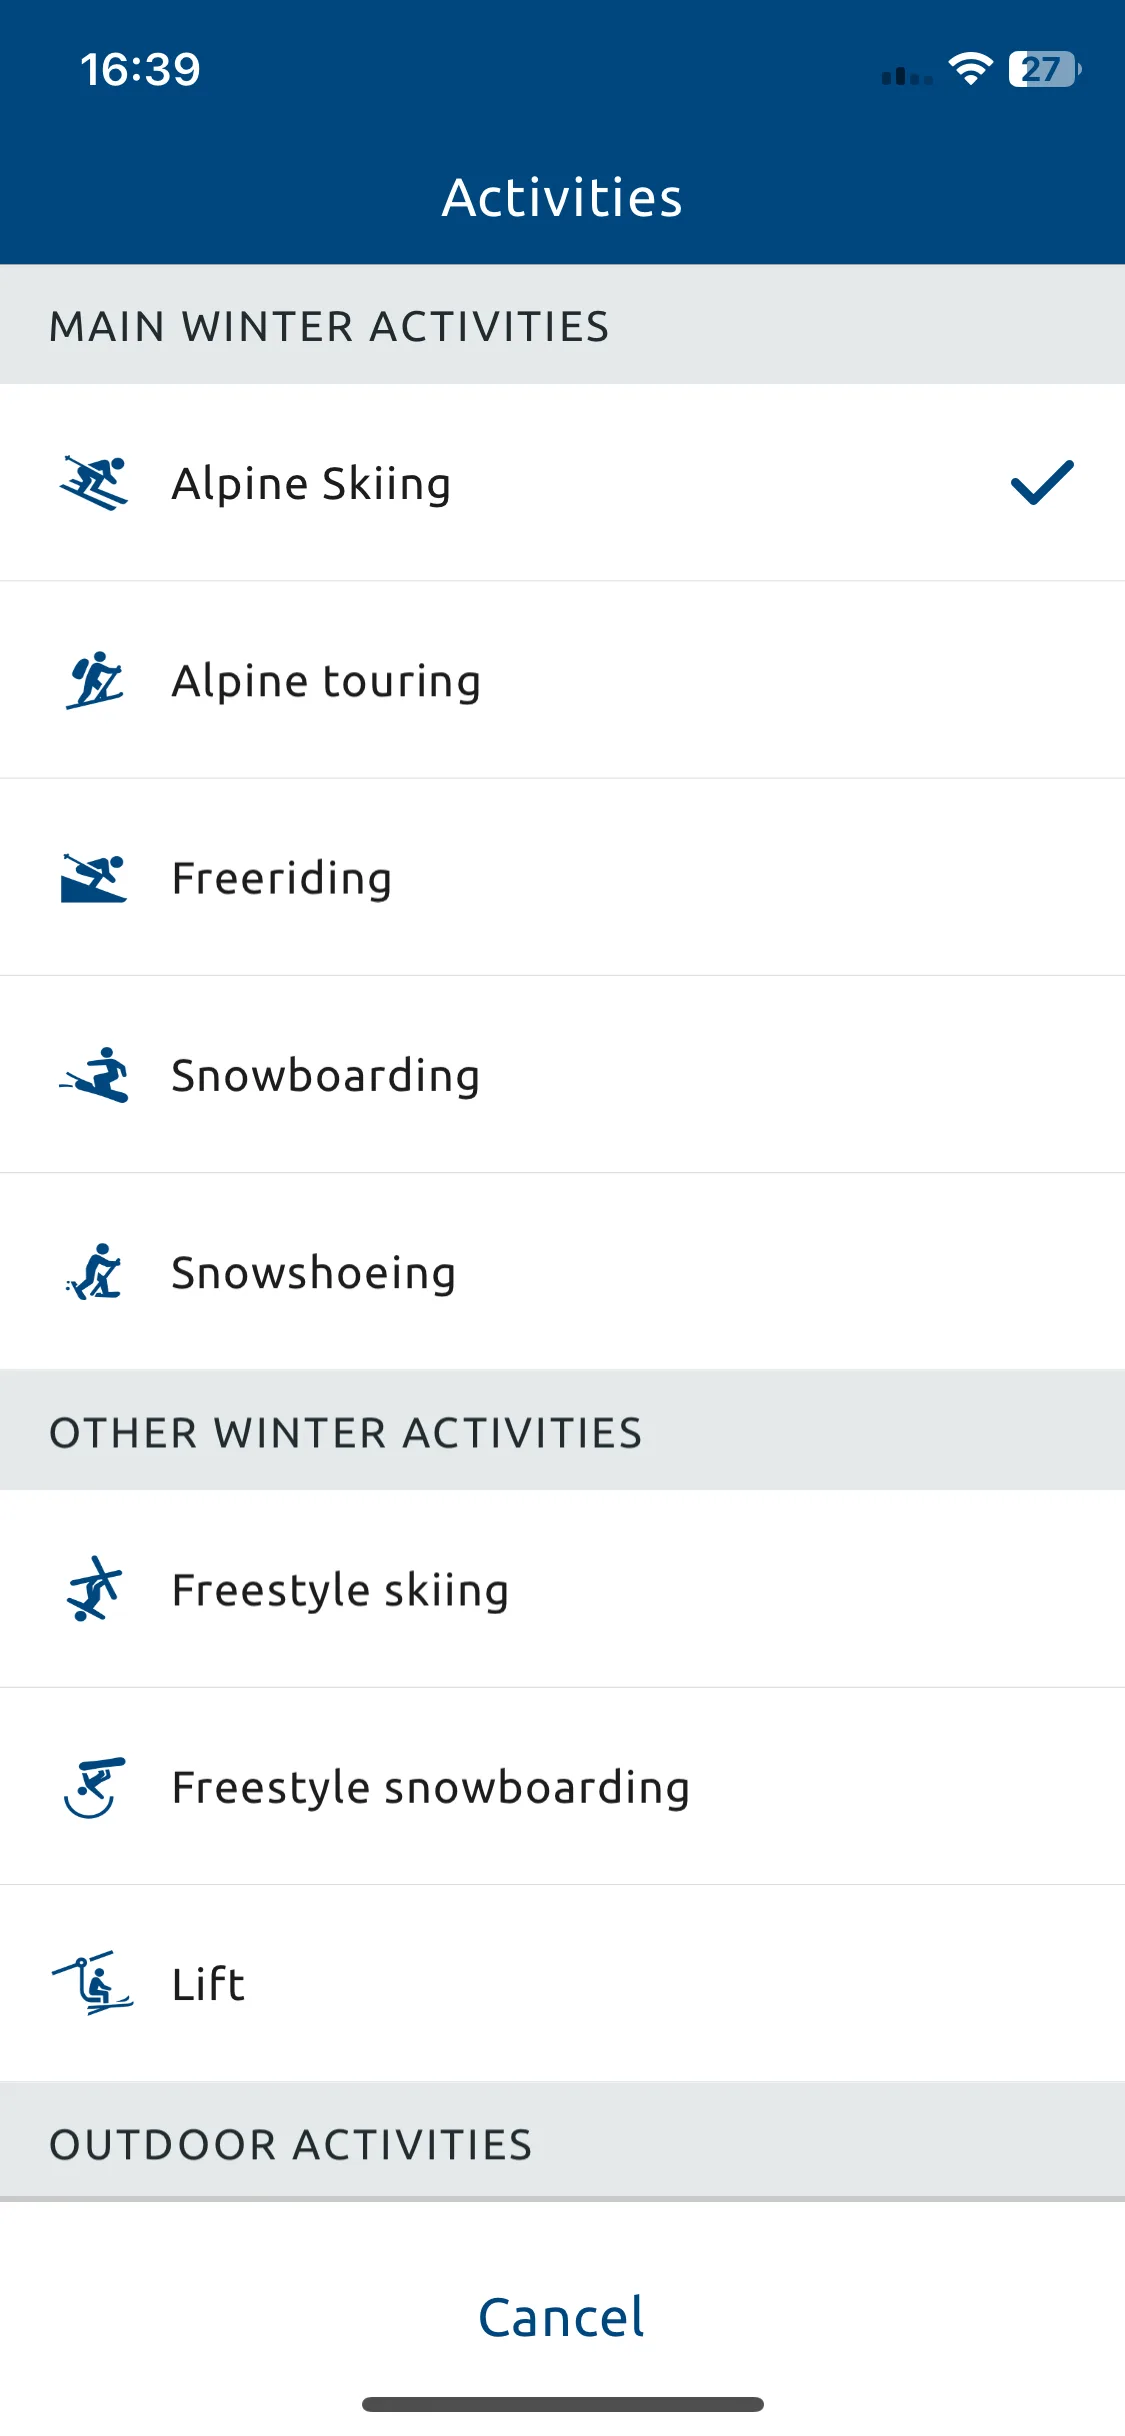Choose the Freestyle snowboarding row
1125x2436 pixels.
(562, 1787)
